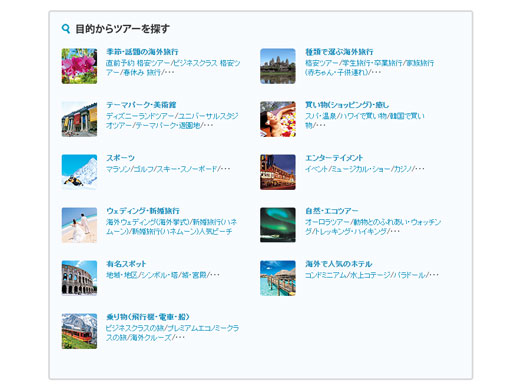Open the テーマパーク・美術館 heading link
Image resolution: width=520 pixels, height=390 pixels.
point(141,105)
